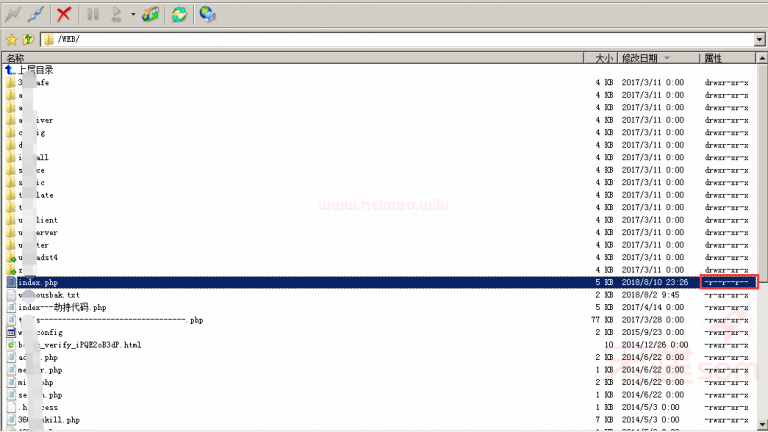The image size is (768, 432).
Task: Click the 大小 column header
Action: [603, 58]
